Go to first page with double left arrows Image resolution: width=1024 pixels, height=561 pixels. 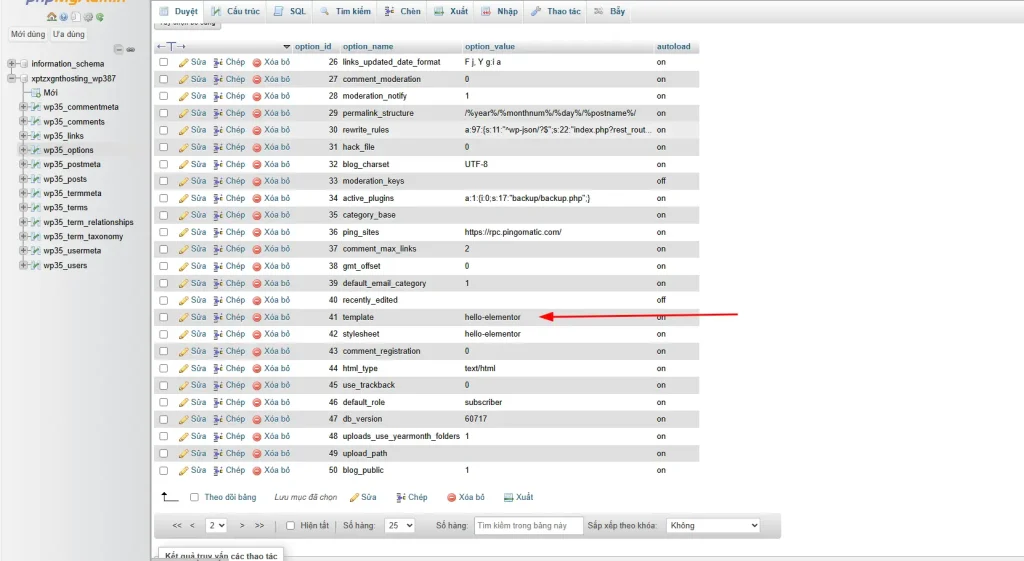point(176,526)
